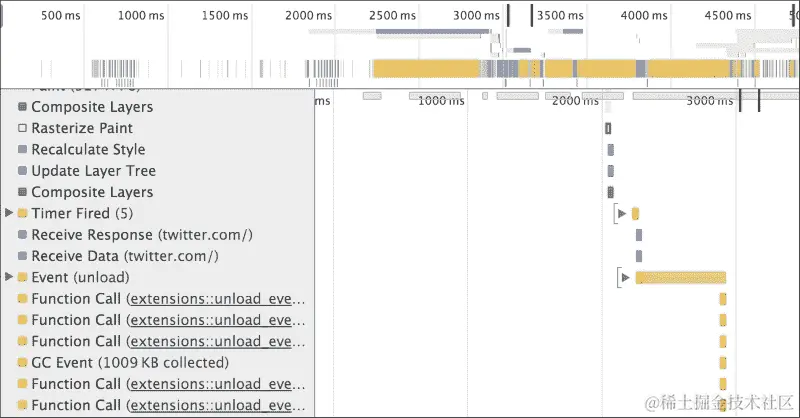Viewport: 800px width, 418px height.
Task: Click the long yellow Event (unload) timeline bar
Action: click(x=681, y=278)
